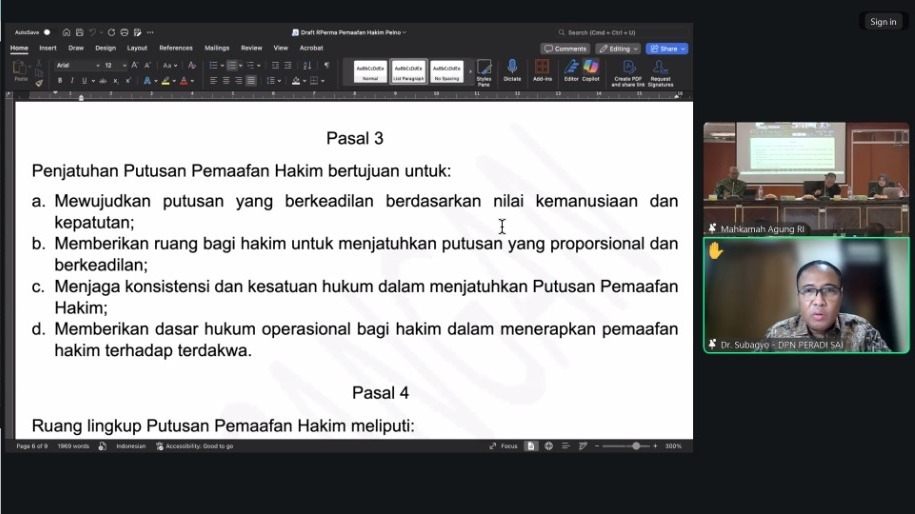Image resolution: width=915 pixels, height=514 pixels.
Task: Toggle the AutoSave switch
Action: point(46,32)
